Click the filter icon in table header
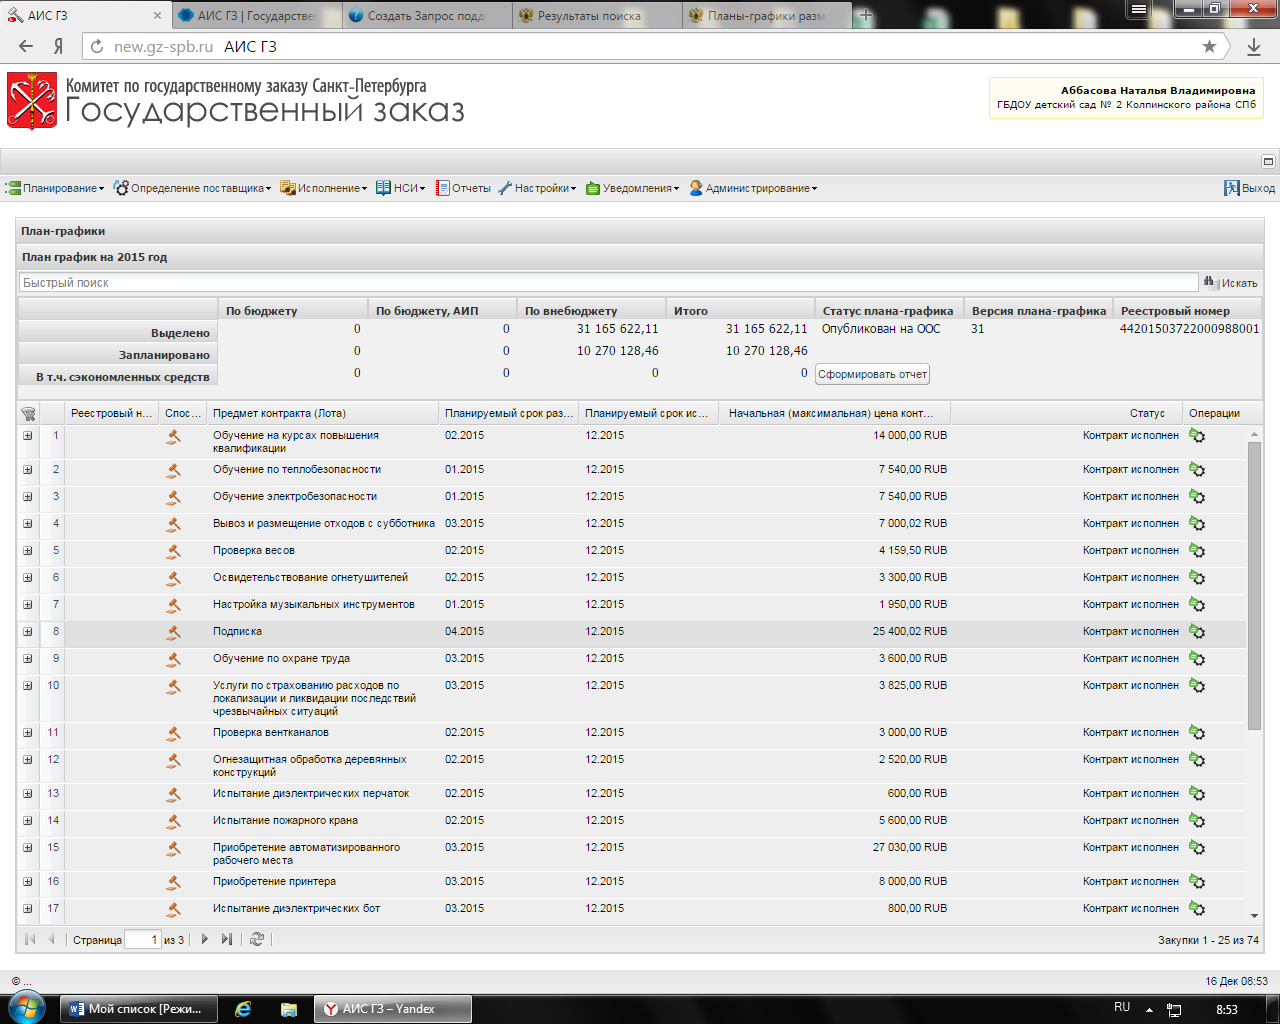The image size is (1280, 1024). 28,414
